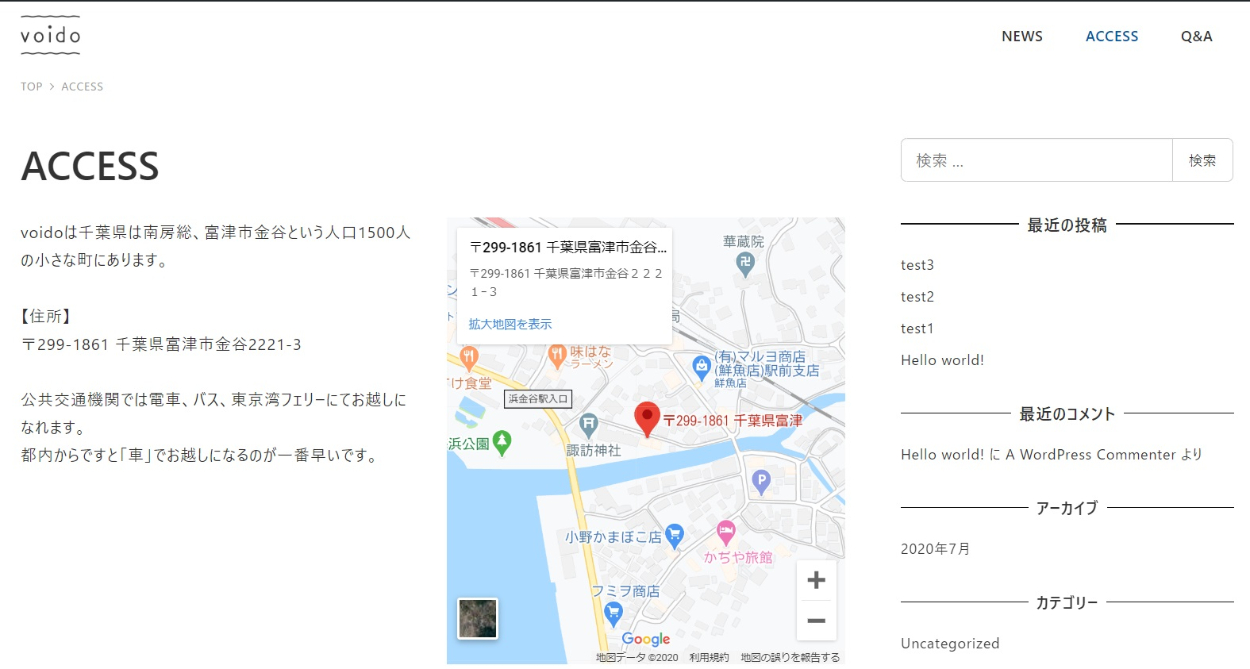Click the purple parking icon on map
This screenshot has height=669, width=1250.
761,482
